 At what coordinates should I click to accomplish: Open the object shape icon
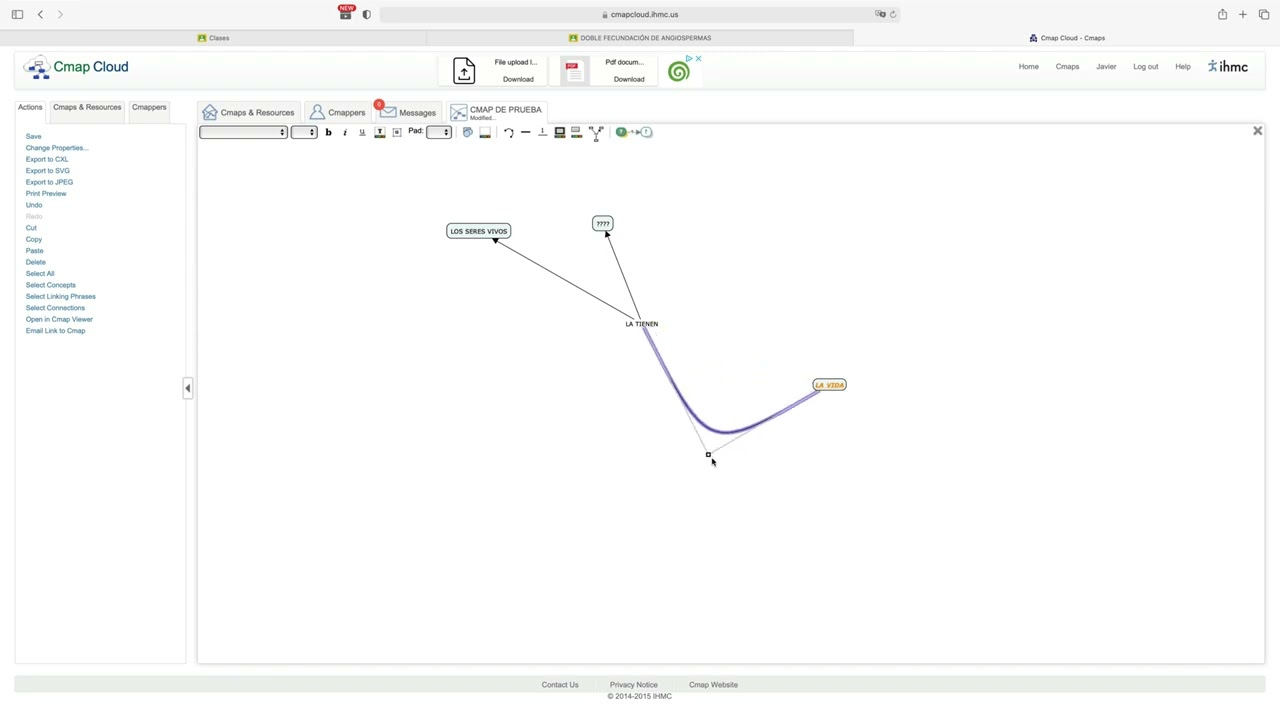pyautogui.click(x=467, y=132)
